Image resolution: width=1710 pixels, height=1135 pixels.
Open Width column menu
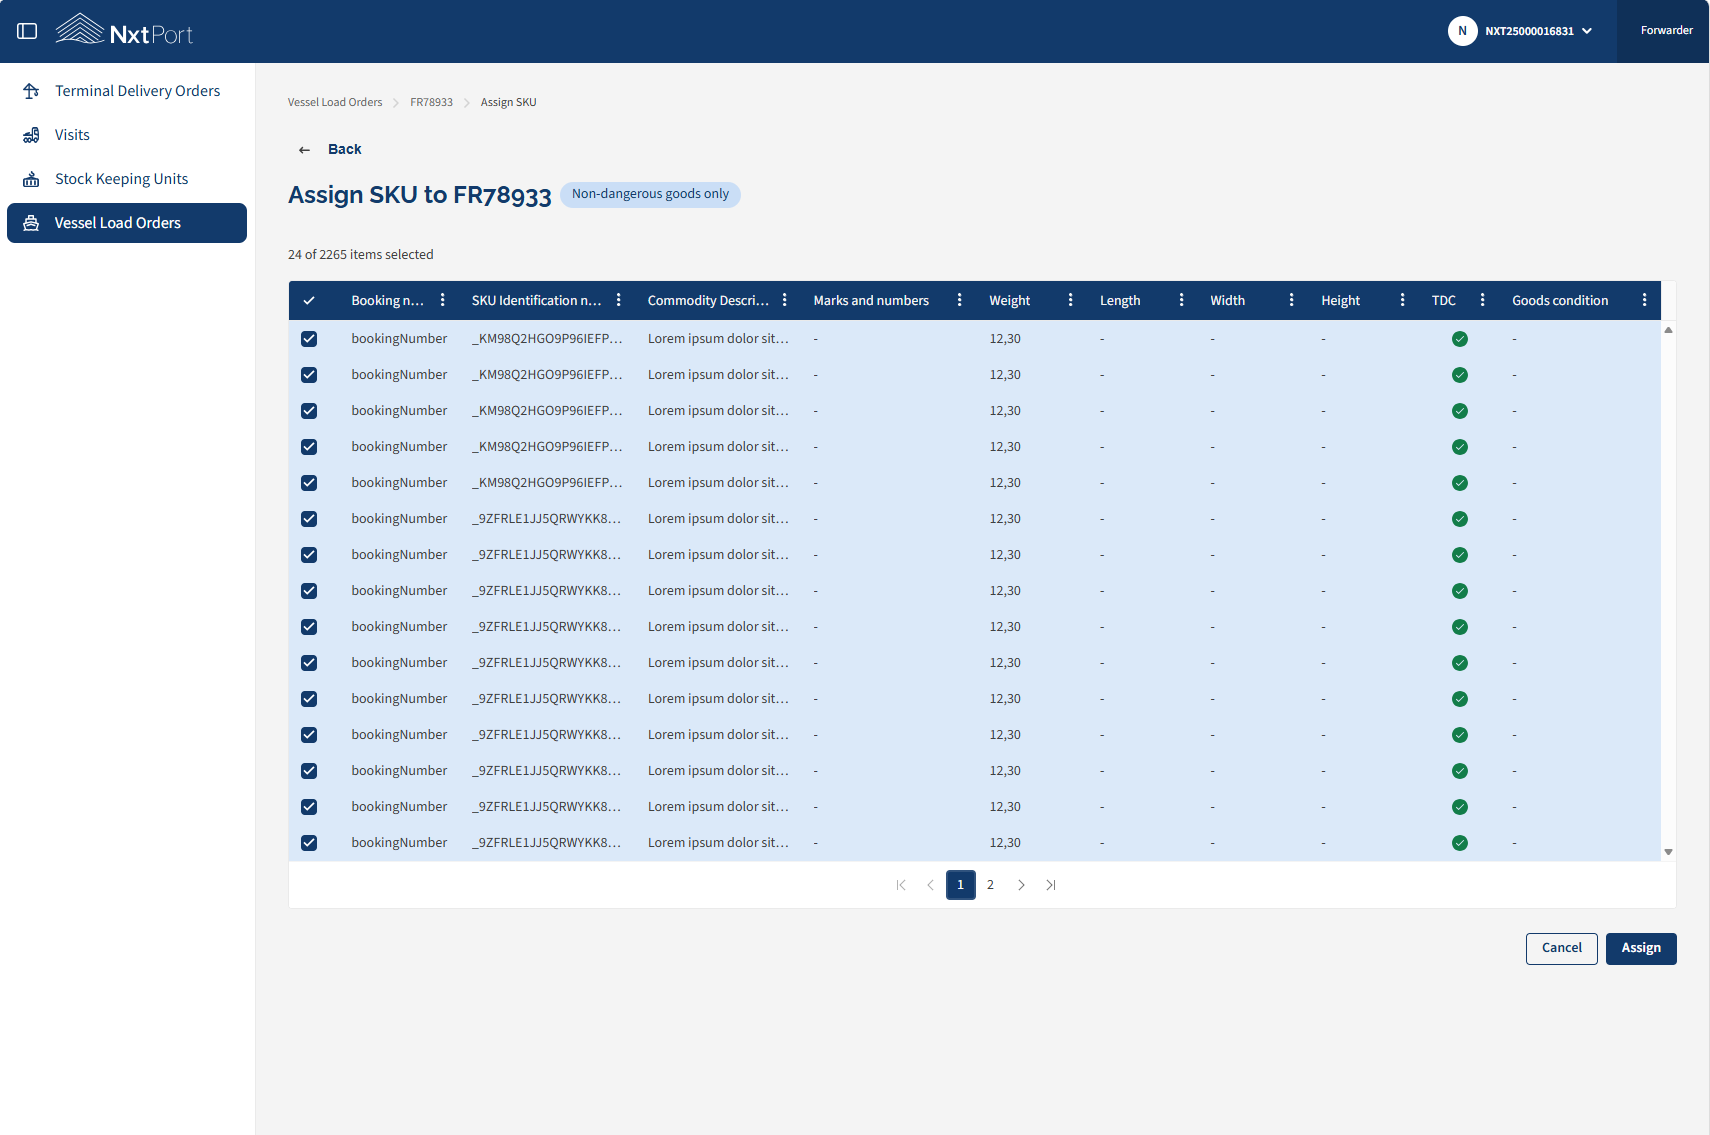point(1292,300)
